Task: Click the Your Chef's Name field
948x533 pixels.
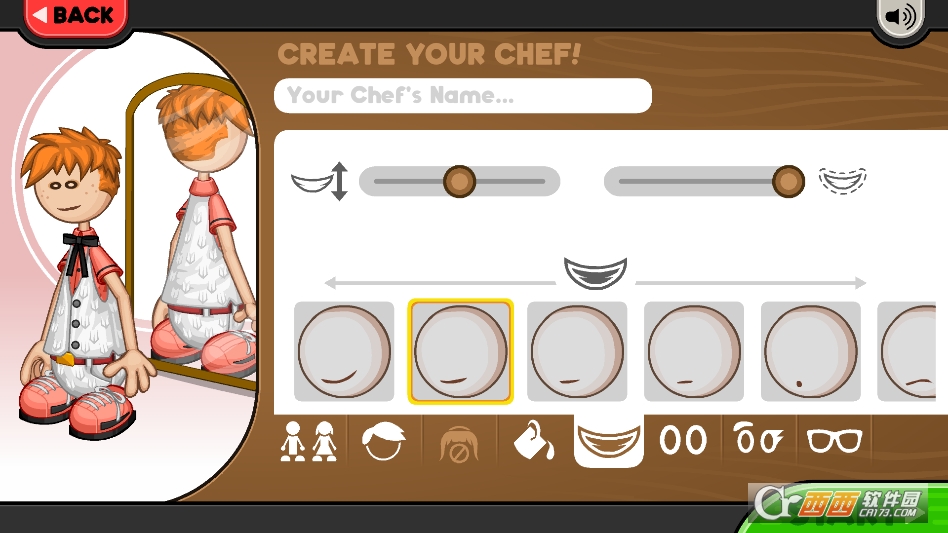Action: coord(463,95)
